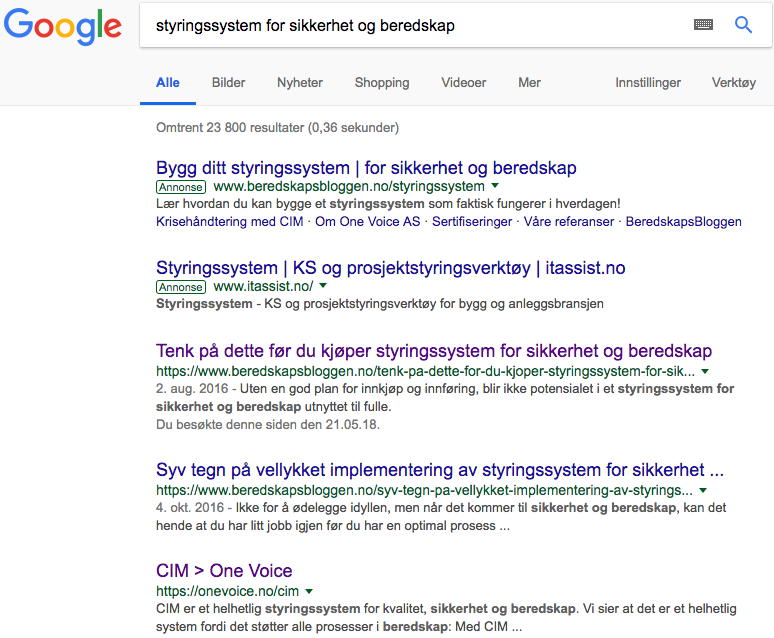Open ad 'Bygg ditt styringssystem' title link
Image resolution: width=774 pixels, height=638 pixels.
tap(366, 168)
